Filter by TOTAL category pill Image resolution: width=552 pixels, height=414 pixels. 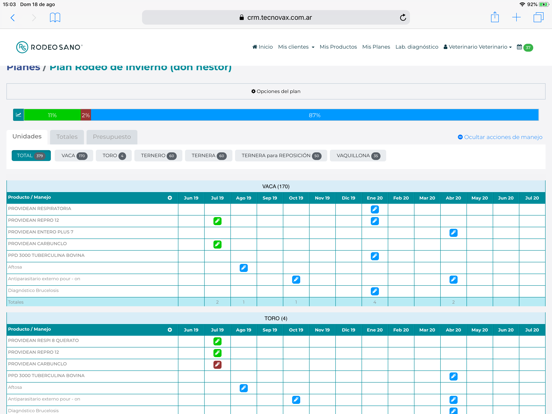[x=31, y=156]
